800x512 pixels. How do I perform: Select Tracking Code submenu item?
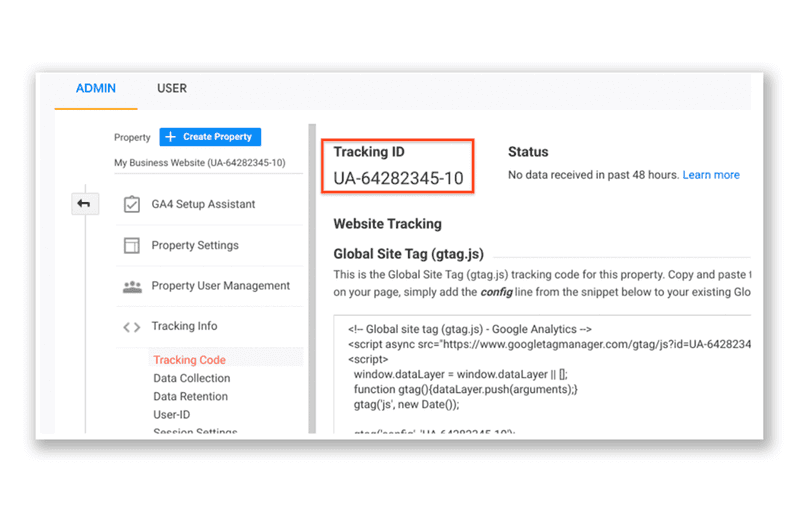coord(189,360)
